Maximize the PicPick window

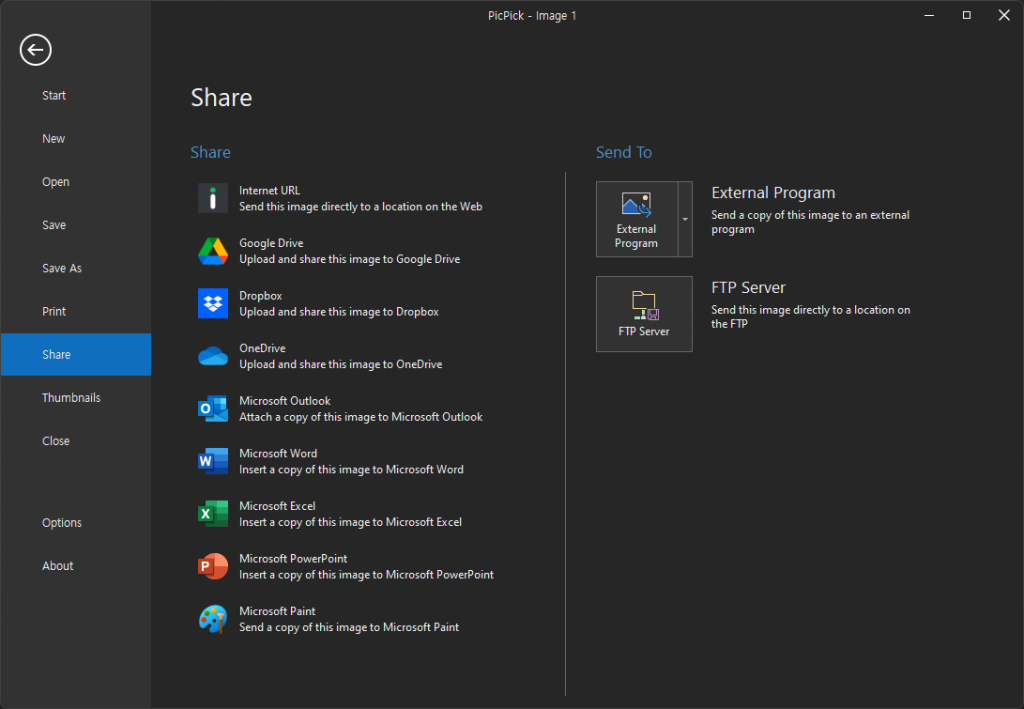(966, 15)
